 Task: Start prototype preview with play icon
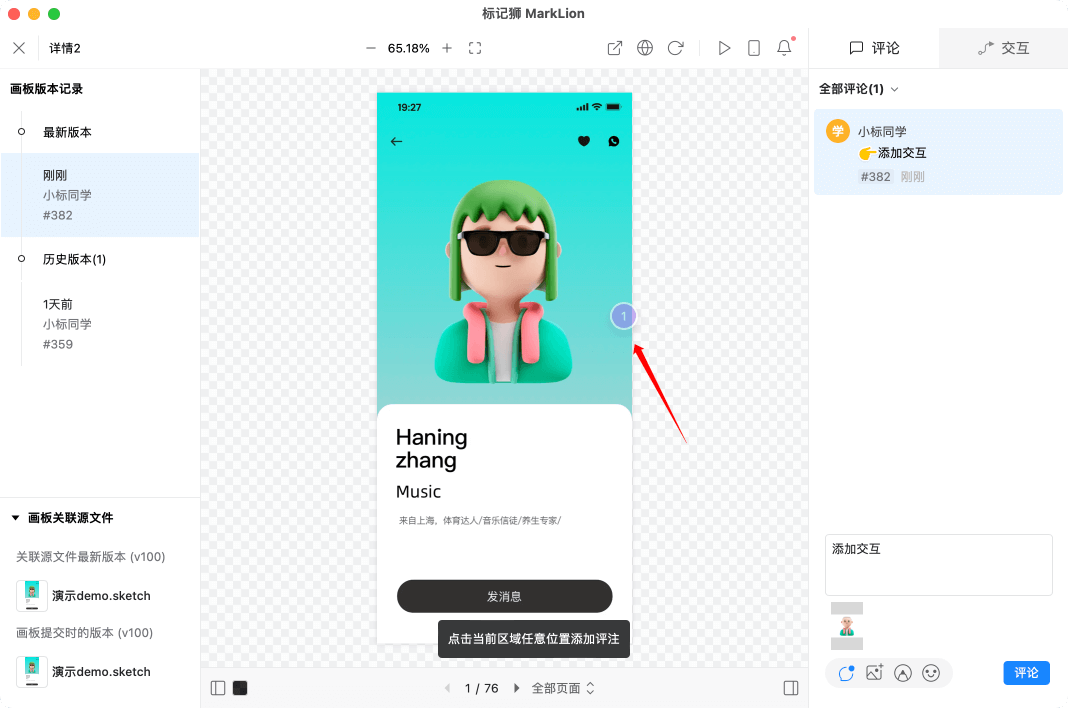(724, 47)
